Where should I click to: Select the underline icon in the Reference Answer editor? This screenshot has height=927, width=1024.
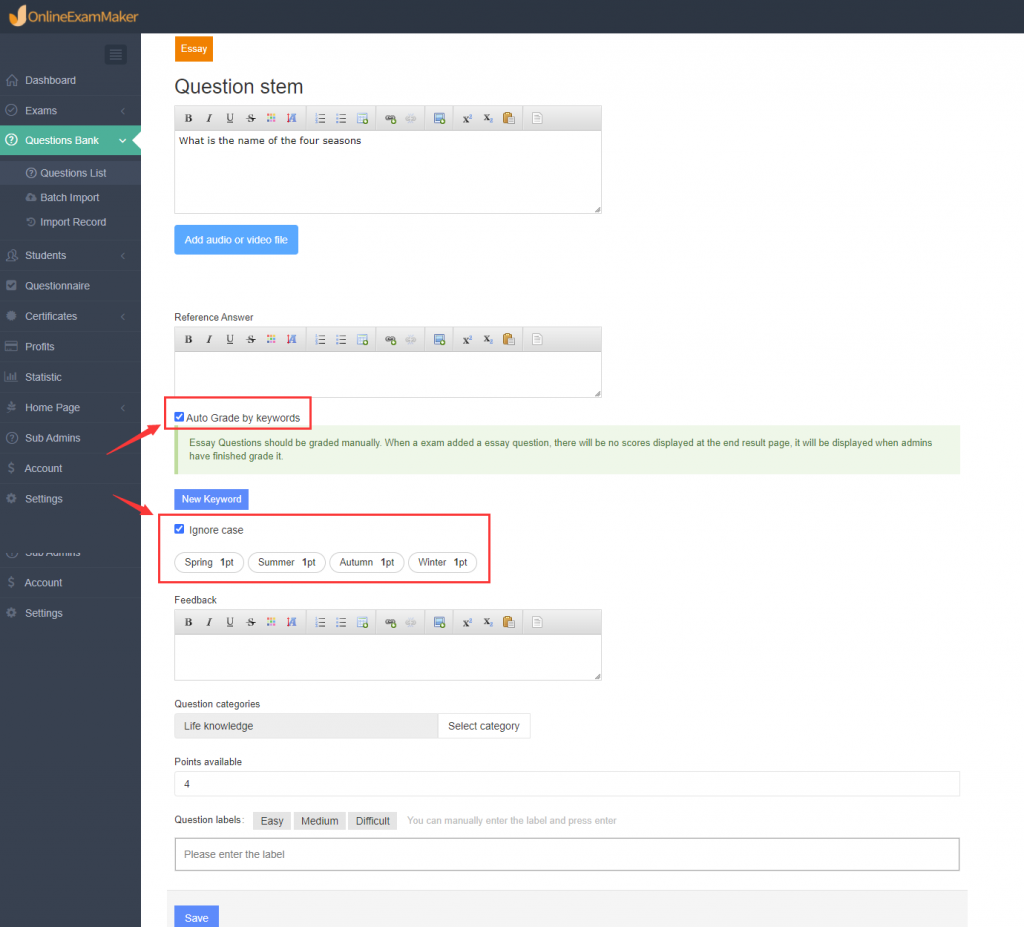(x=230, y=339)
